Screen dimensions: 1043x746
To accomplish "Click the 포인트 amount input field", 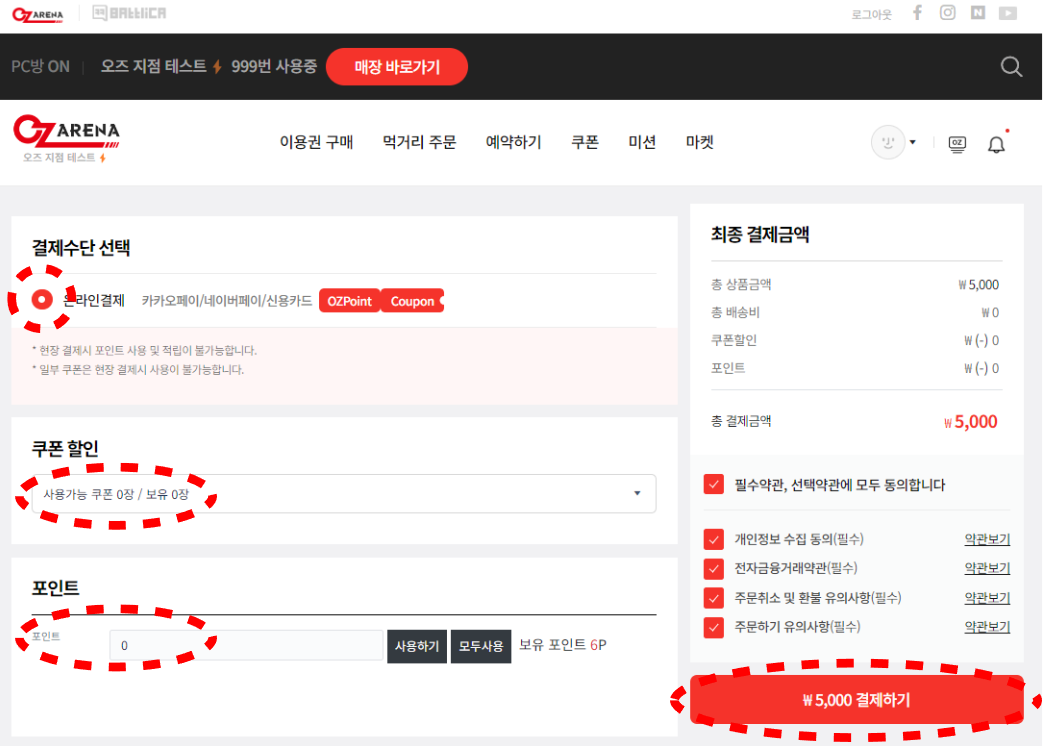I will point(246,646).
